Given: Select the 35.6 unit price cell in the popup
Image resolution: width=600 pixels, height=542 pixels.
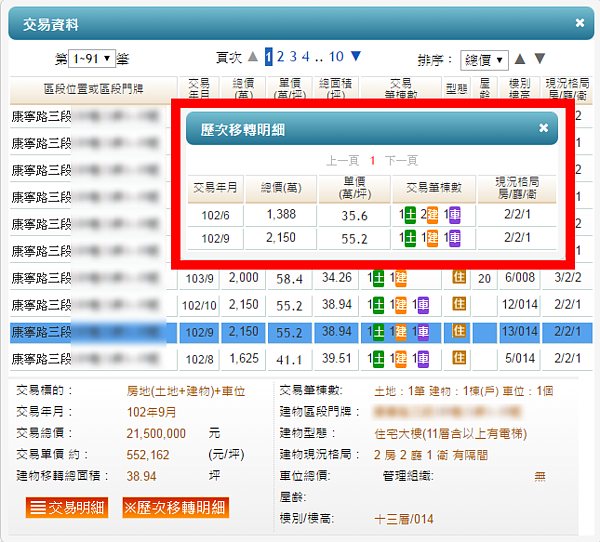Looking at the screenshot, I should 355,215.
